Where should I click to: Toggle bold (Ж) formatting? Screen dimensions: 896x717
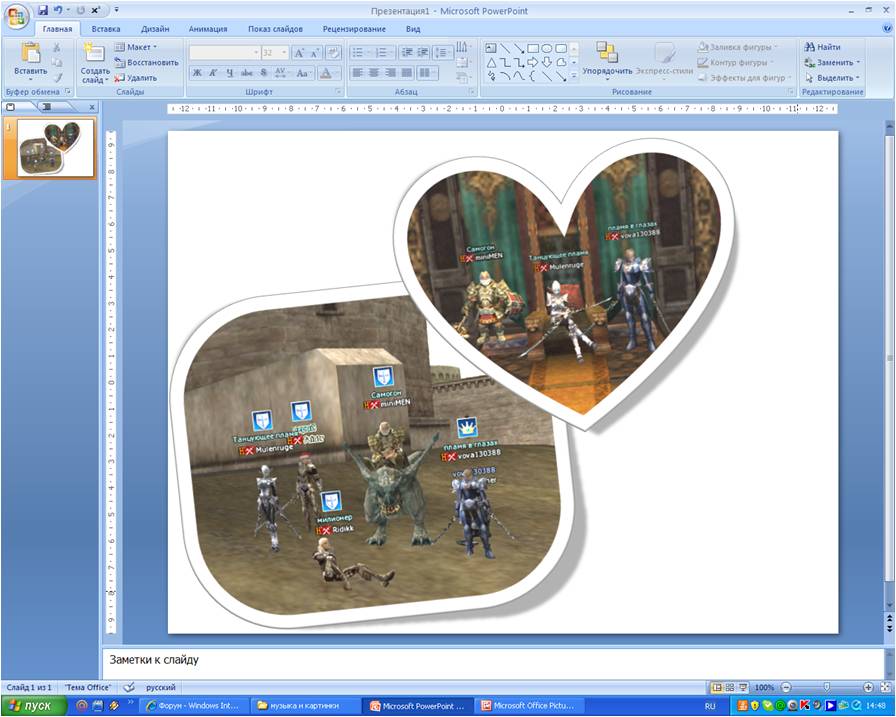click(x=197, y=73)
